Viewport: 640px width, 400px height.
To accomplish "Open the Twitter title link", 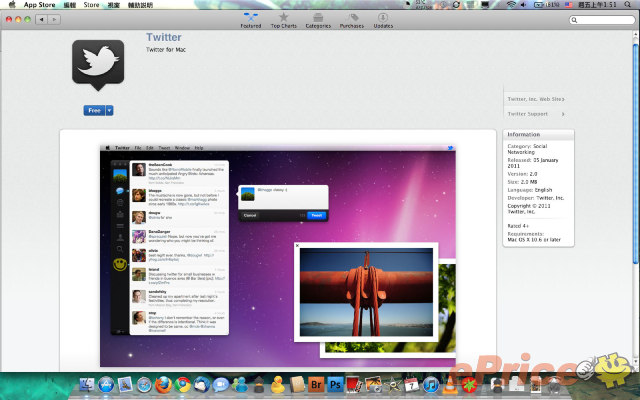I will pyautogui.click(x=164, y=37).
